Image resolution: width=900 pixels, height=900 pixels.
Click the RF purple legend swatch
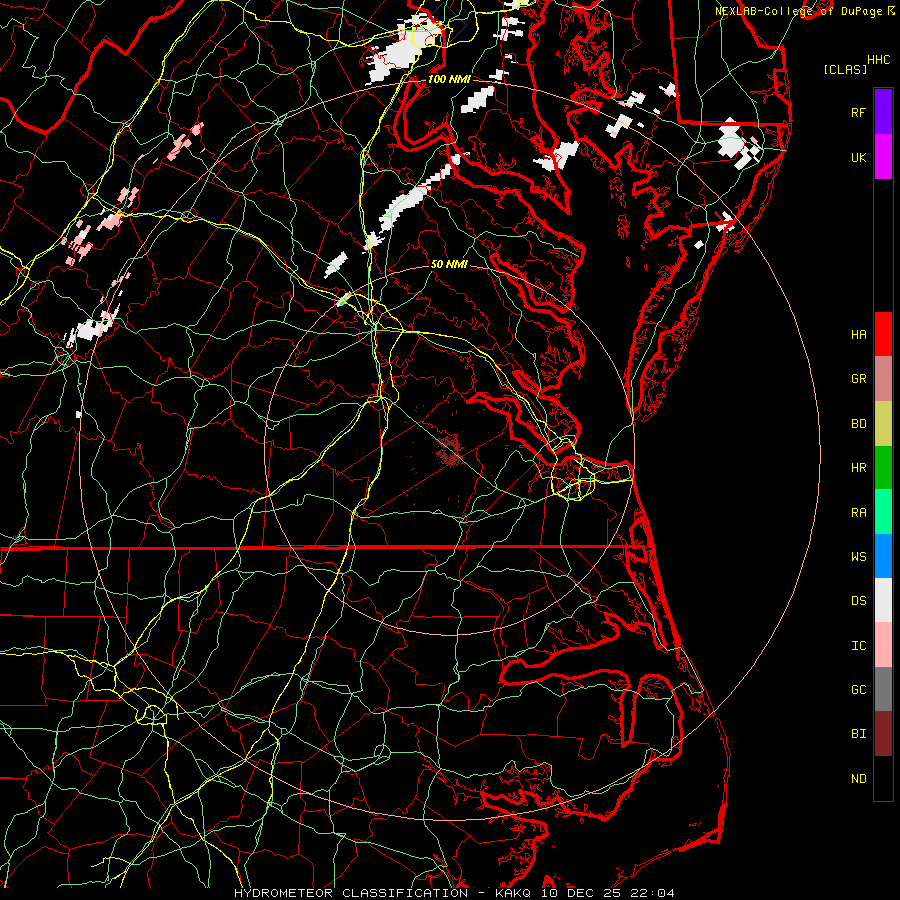883,112
